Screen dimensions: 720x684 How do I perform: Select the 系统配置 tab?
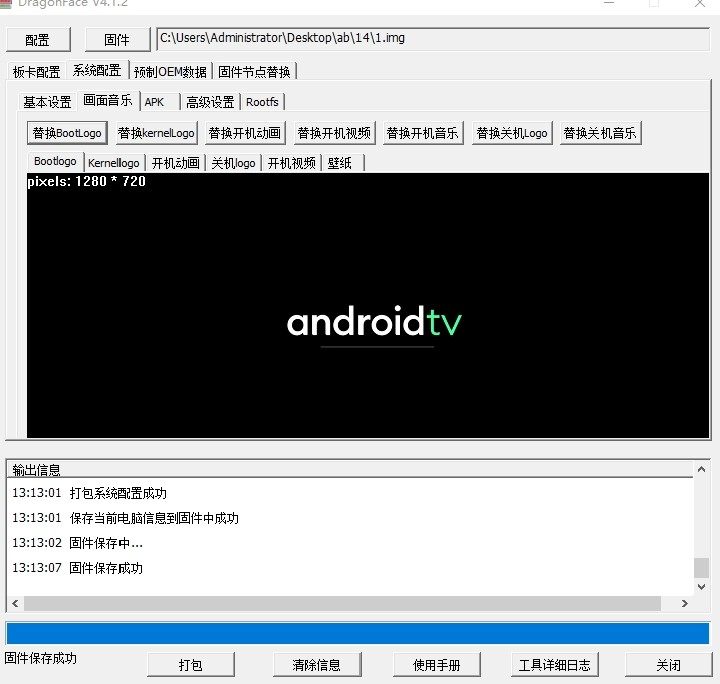click(x=97, y=70)
